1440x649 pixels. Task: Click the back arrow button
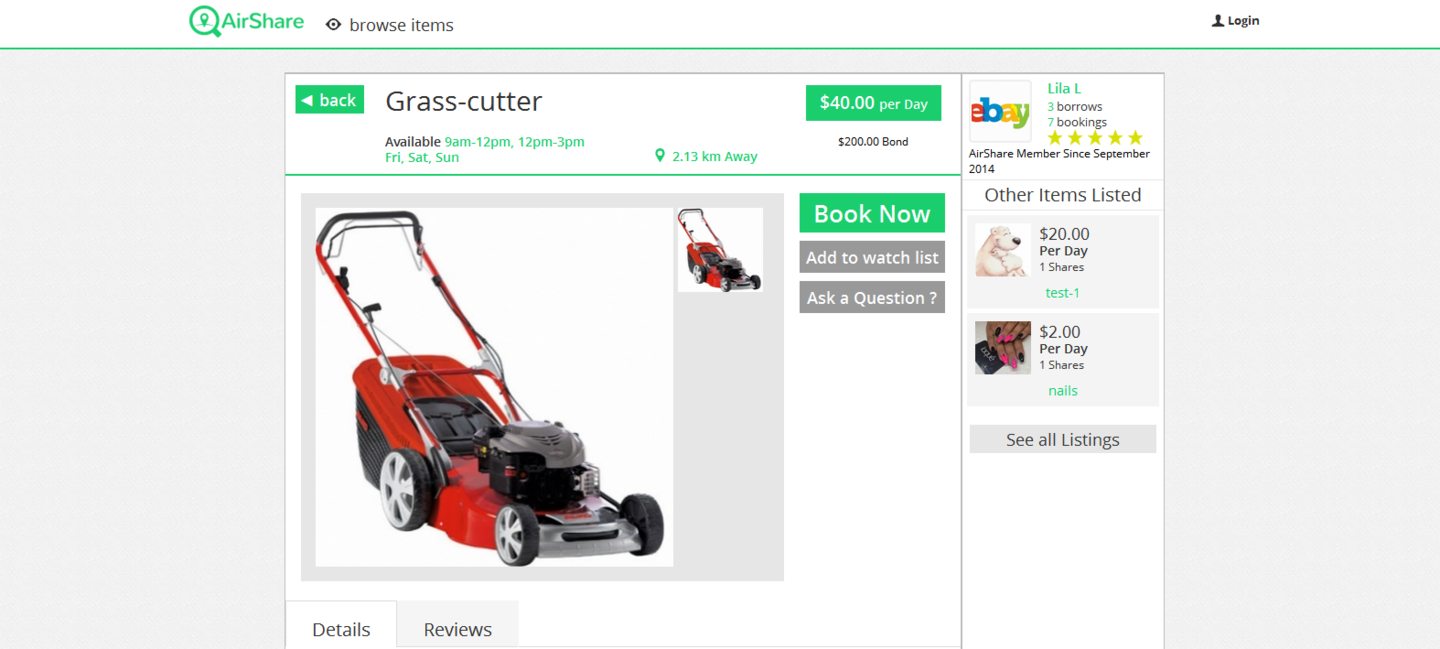[x=330, y=100]
